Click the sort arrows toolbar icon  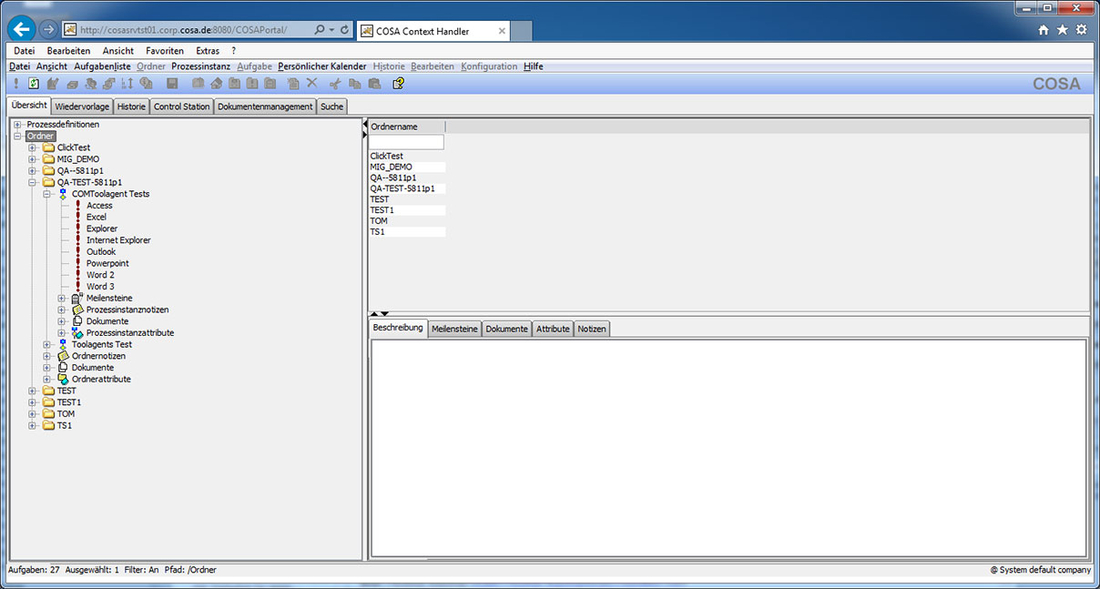click(128, 84)
